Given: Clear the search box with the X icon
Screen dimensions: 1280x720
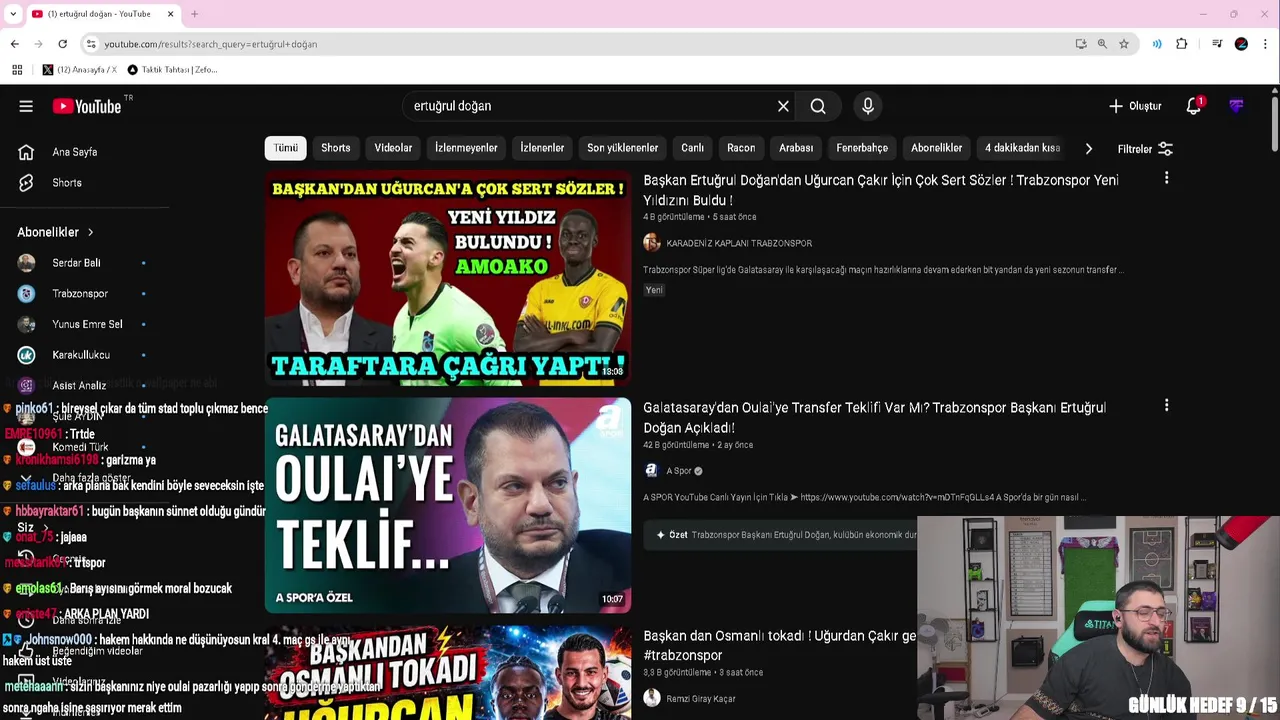Looking at the screenshot, I should [783, 106].
